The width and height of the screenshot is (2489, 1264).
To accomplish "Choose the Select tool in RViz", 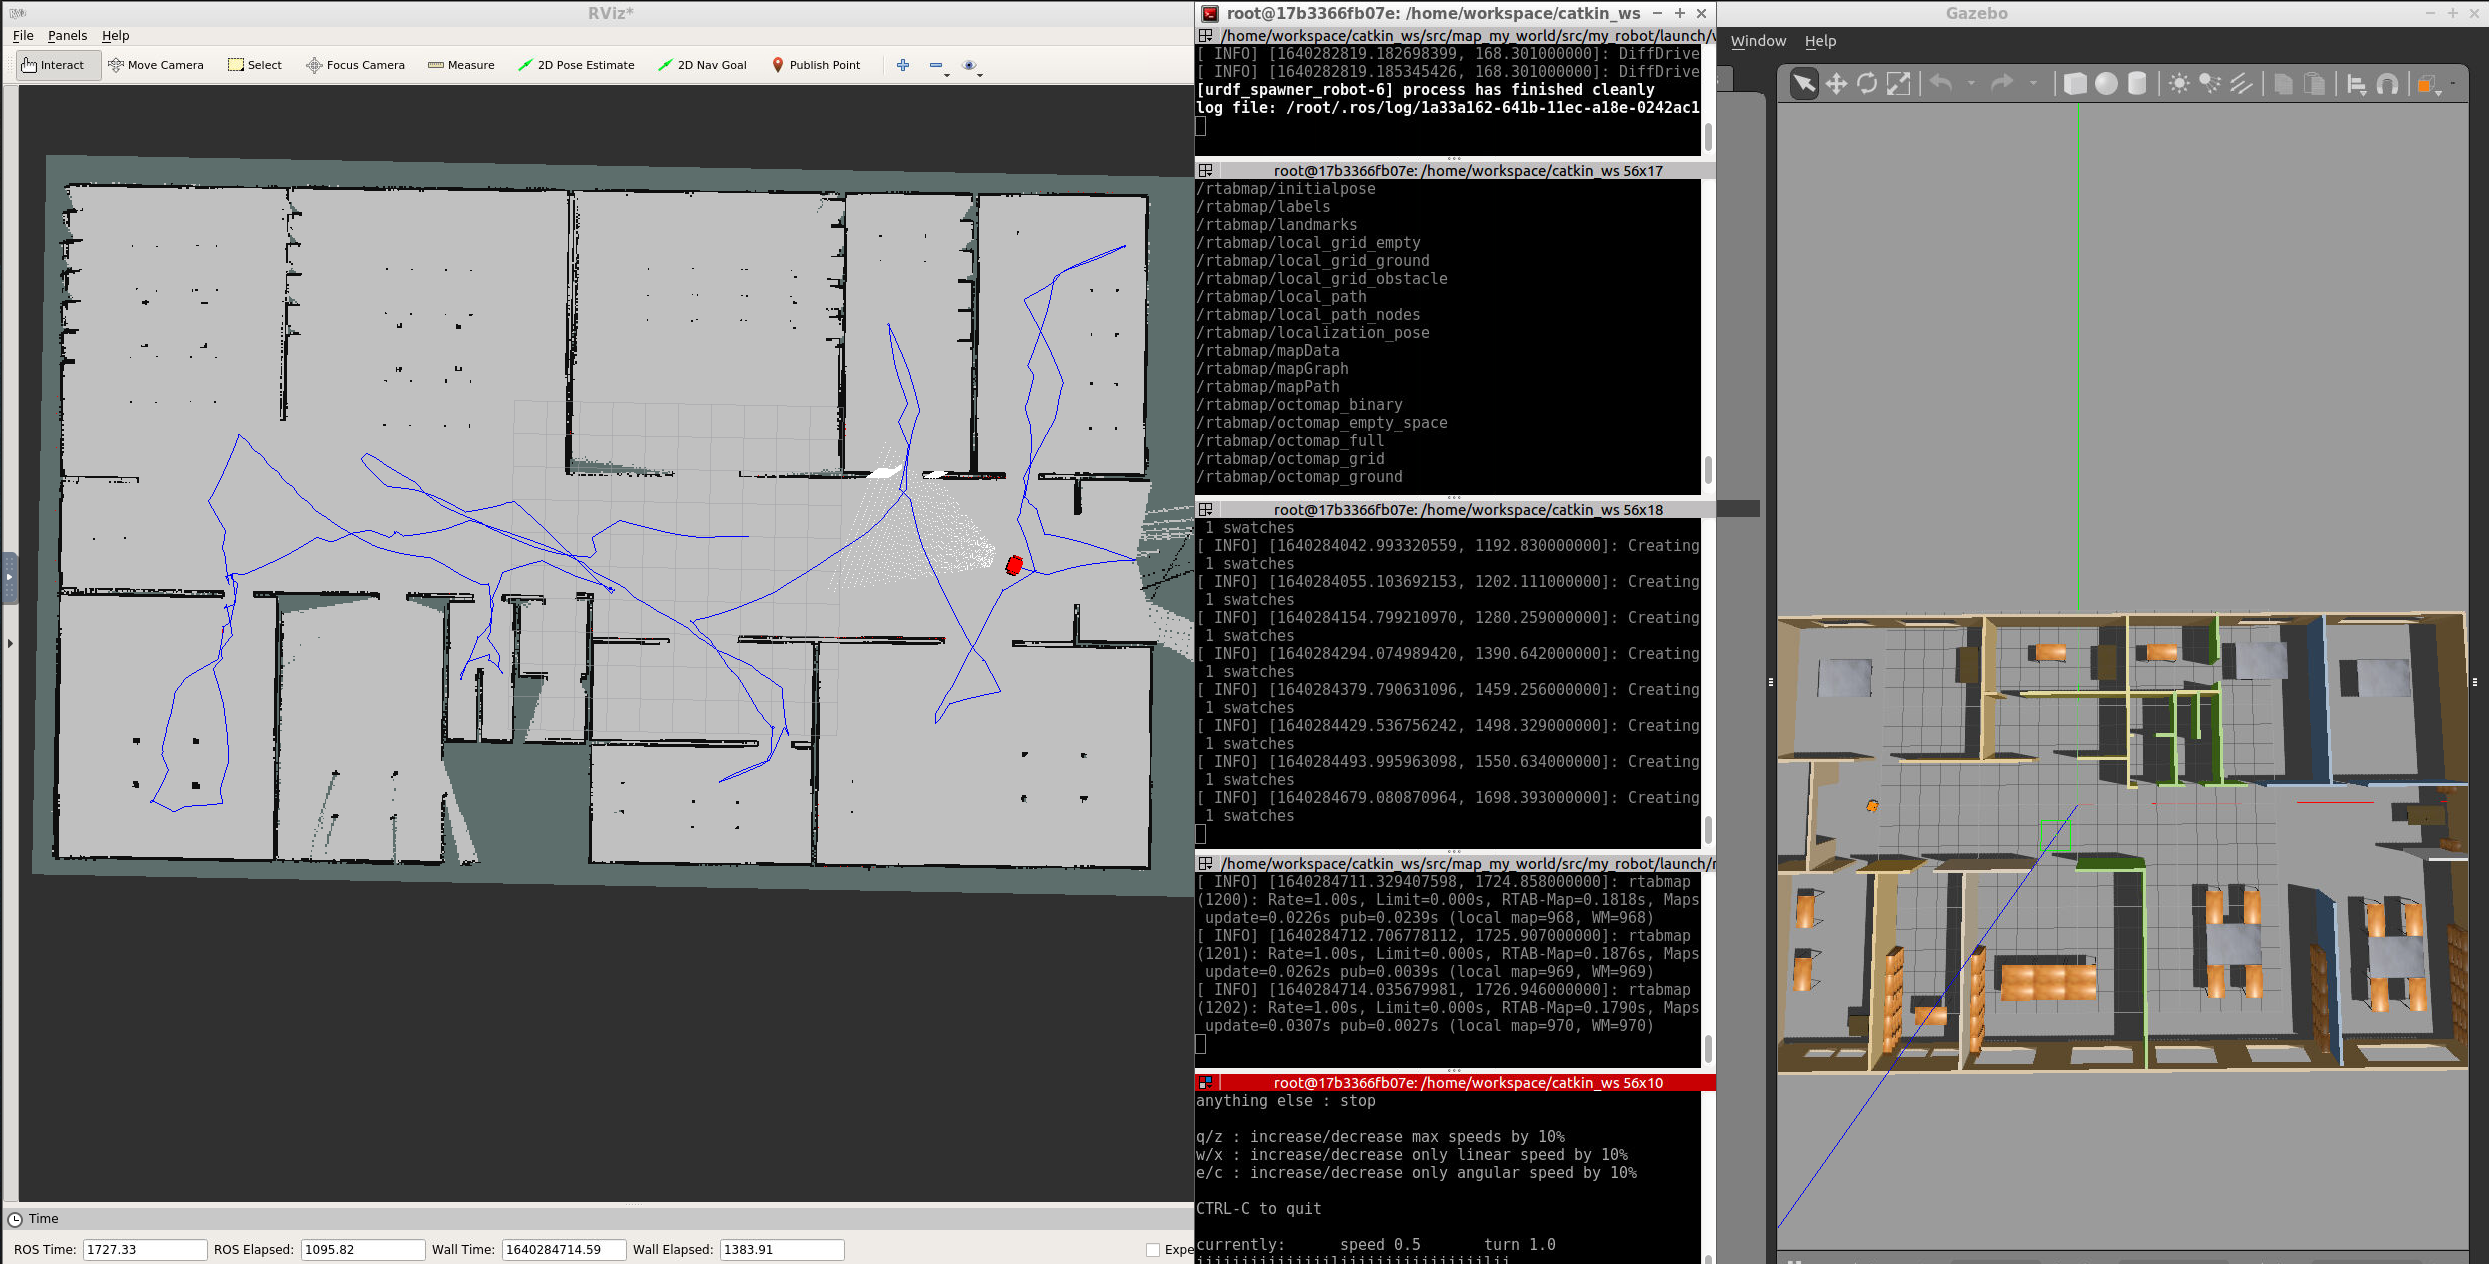I will point(255,65).
